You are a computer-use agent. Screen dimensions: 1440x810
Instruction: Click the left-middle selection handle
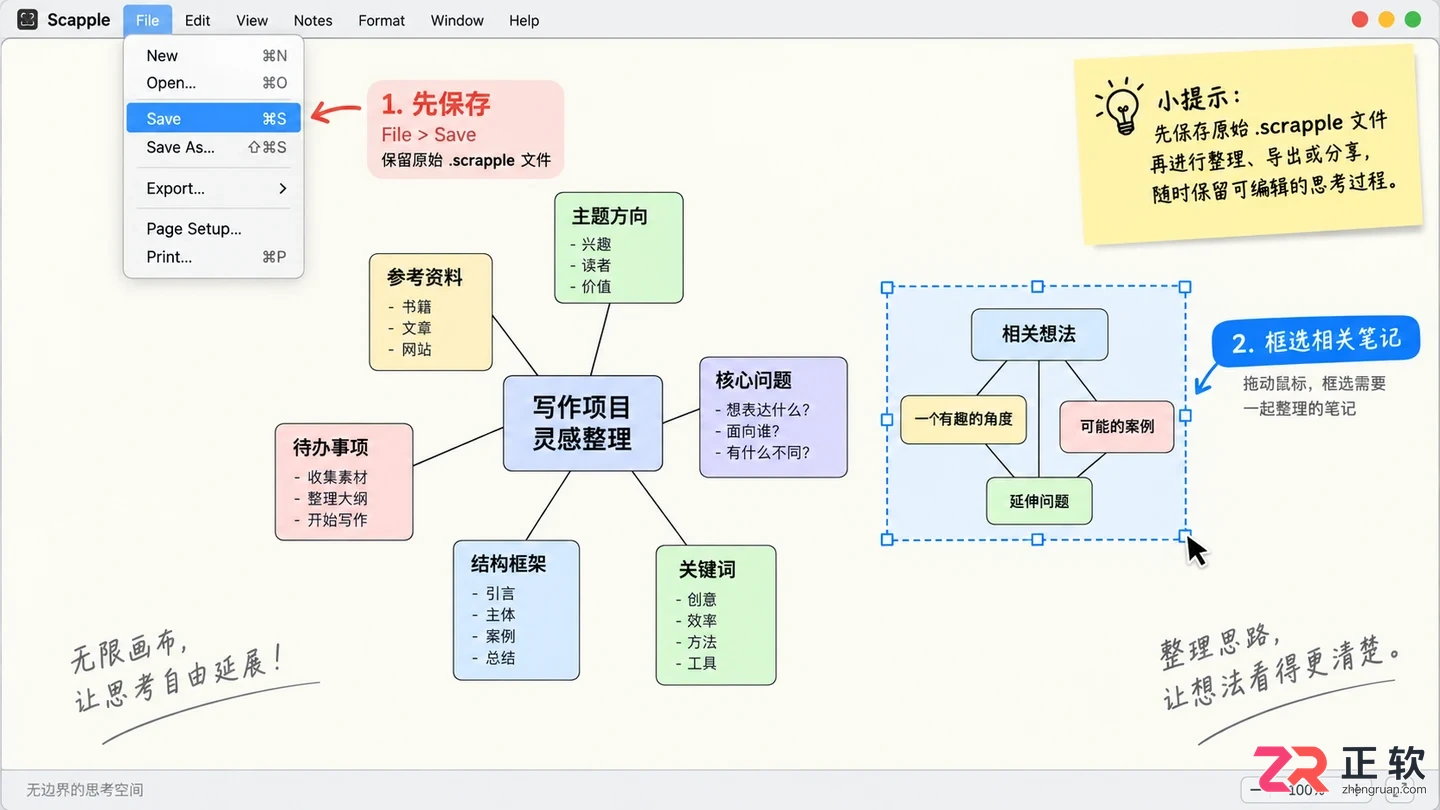(887, 419)
